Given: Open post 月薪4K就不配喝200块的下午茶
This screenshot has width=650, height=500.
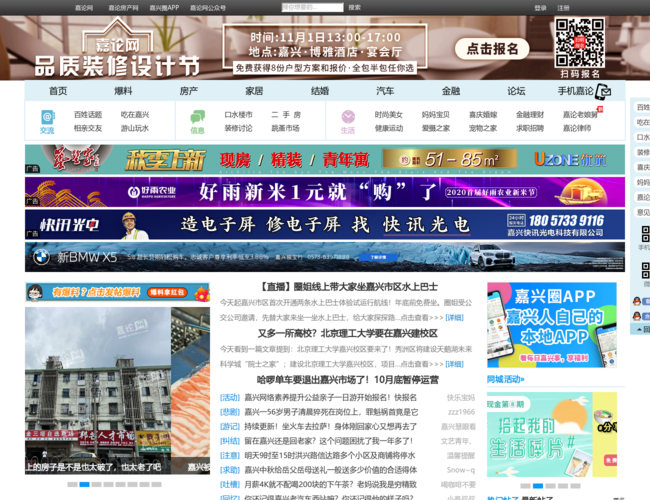Looking at the screenshot, I should (330, 485).
